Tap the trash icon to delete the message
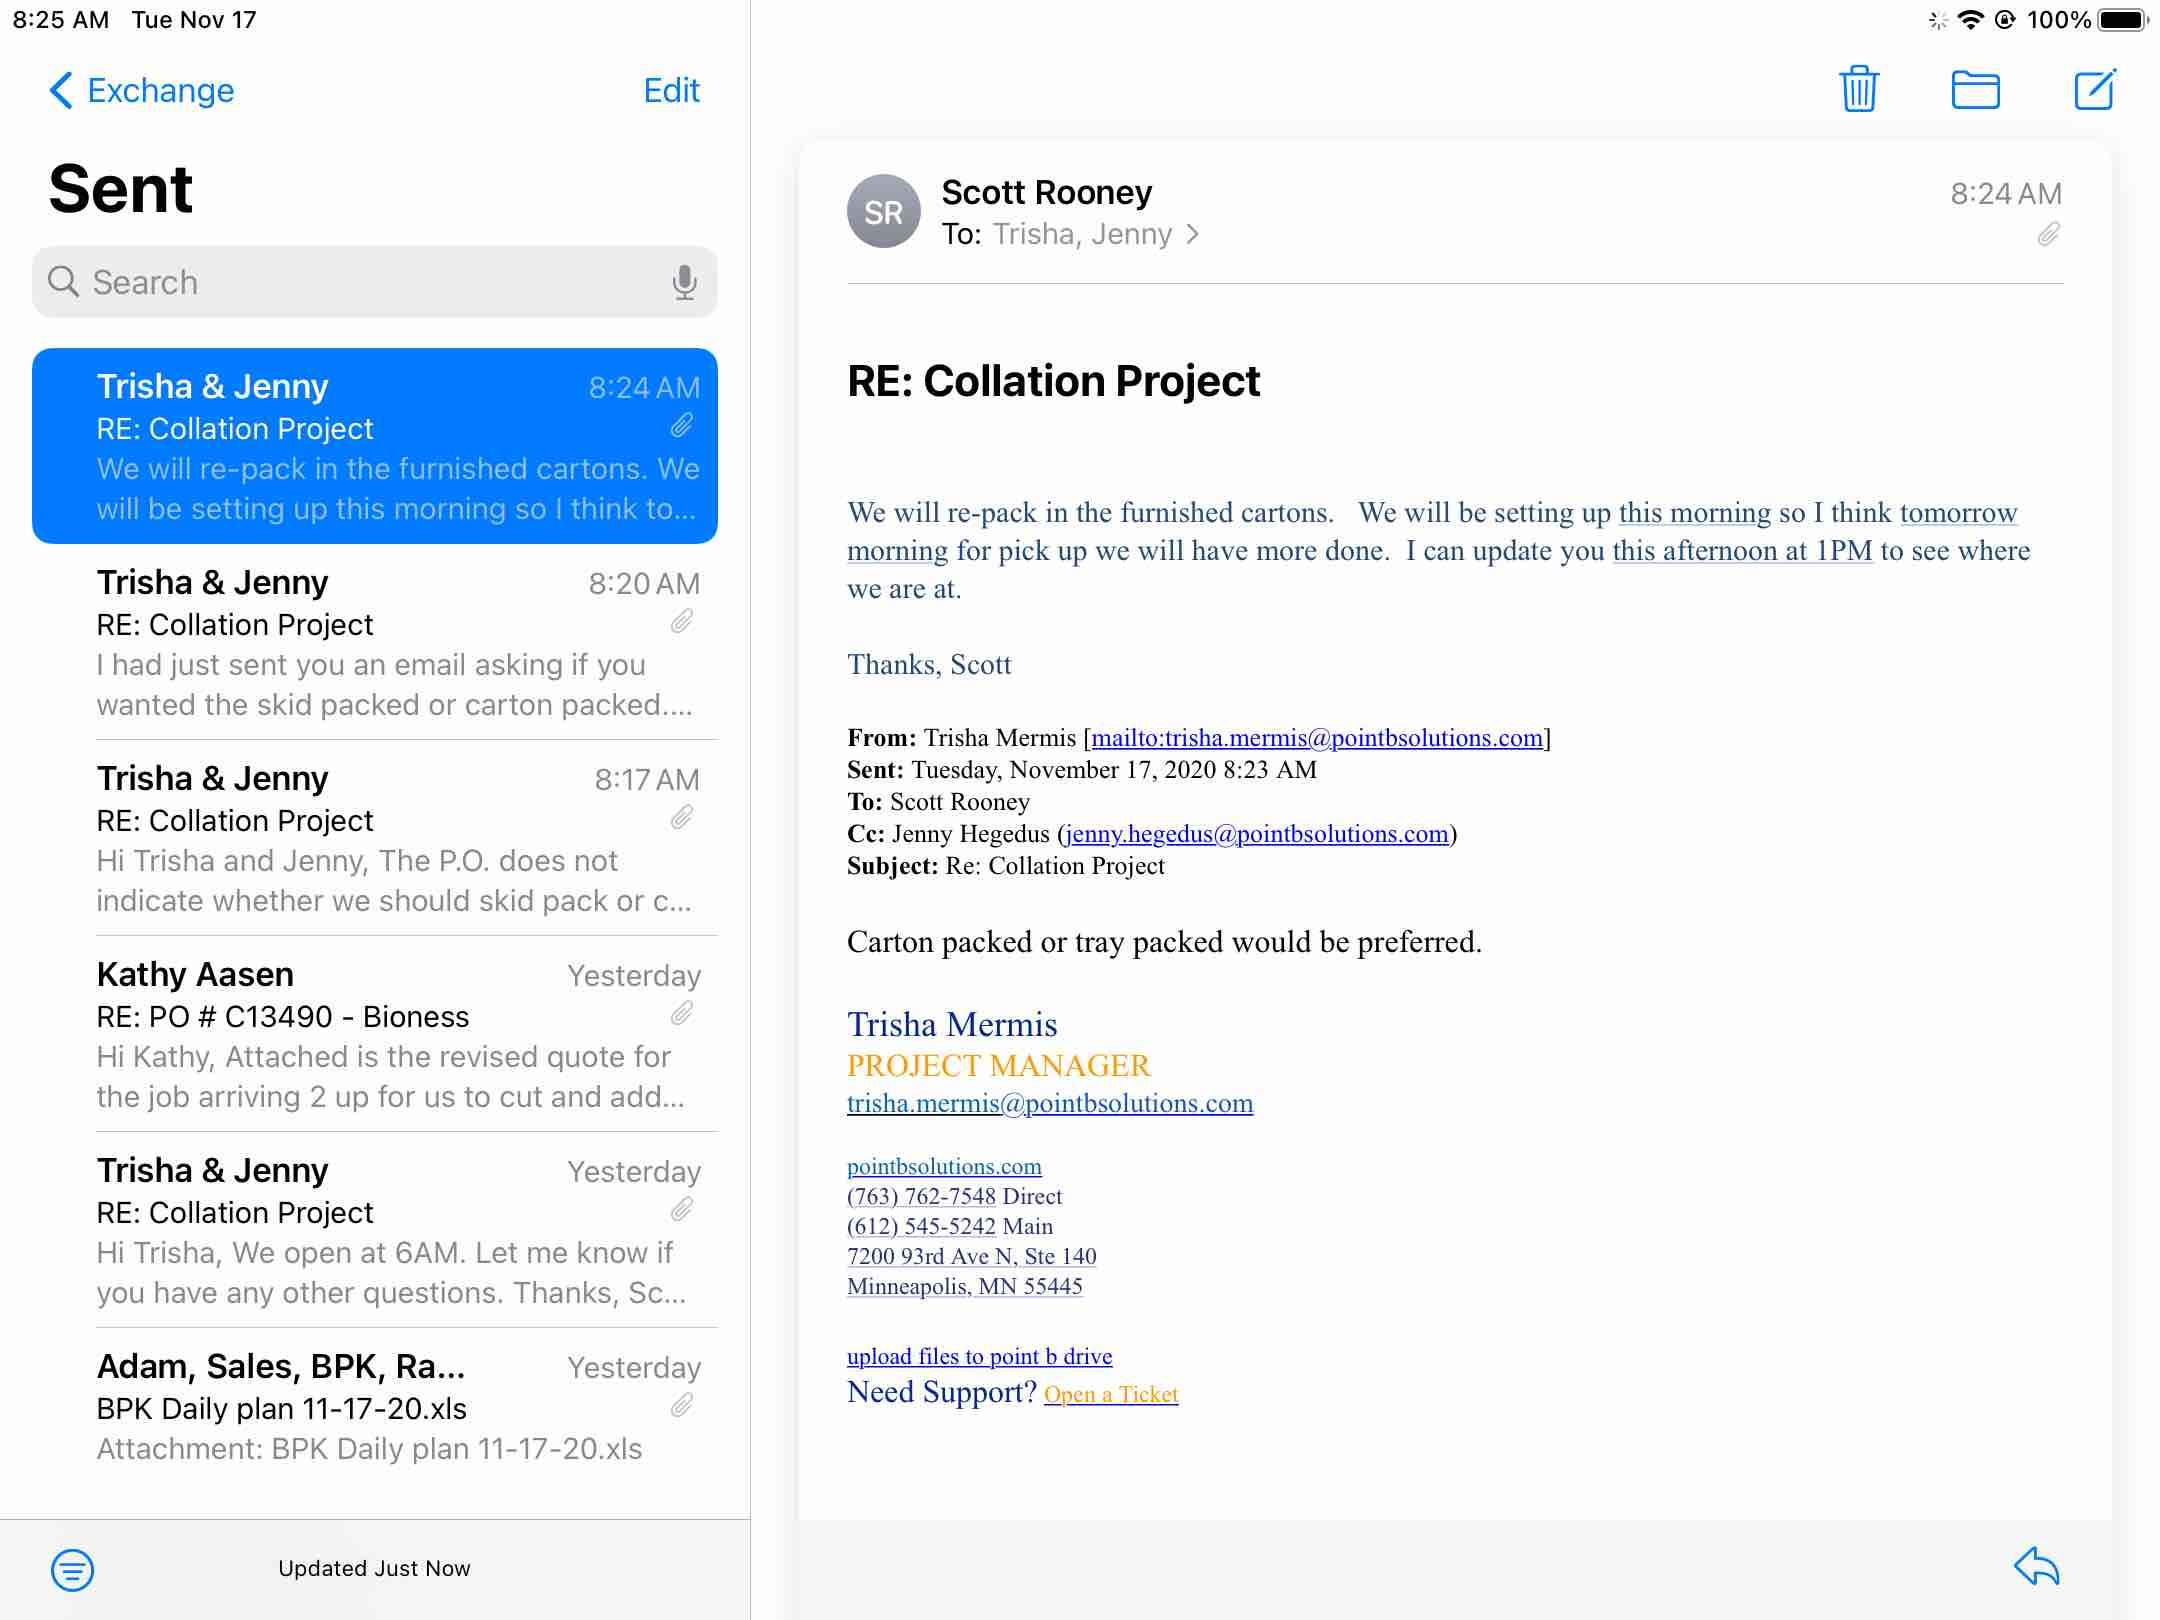 (1858, 90)
